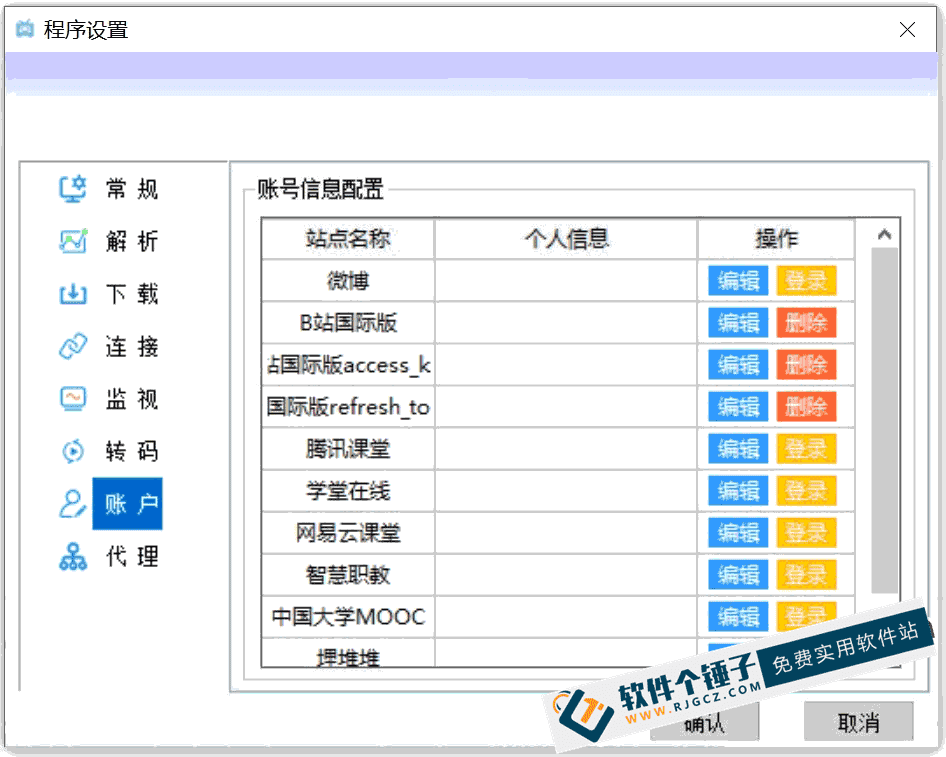The width and height of the screenshot is (946, 757).
Task: Click the 个人信息 column header
Action: pos(566,239)
